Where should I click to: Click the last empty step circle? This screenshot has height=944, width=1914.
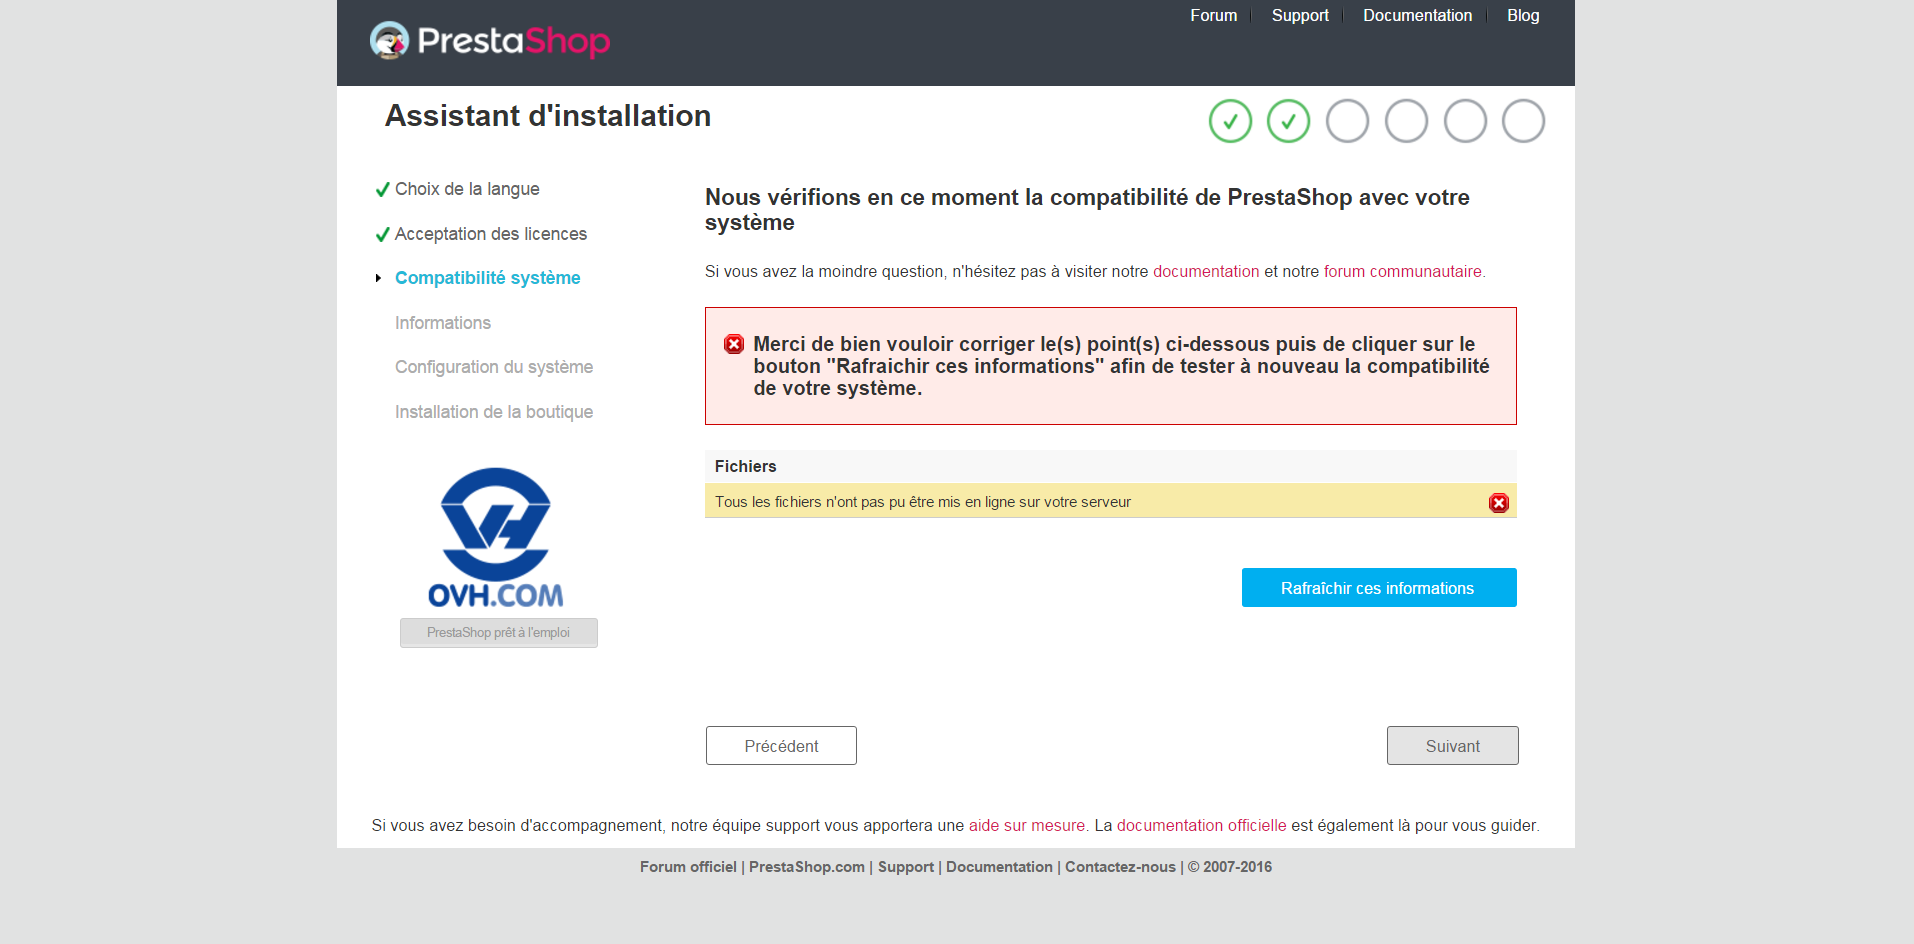point(1524,121)
